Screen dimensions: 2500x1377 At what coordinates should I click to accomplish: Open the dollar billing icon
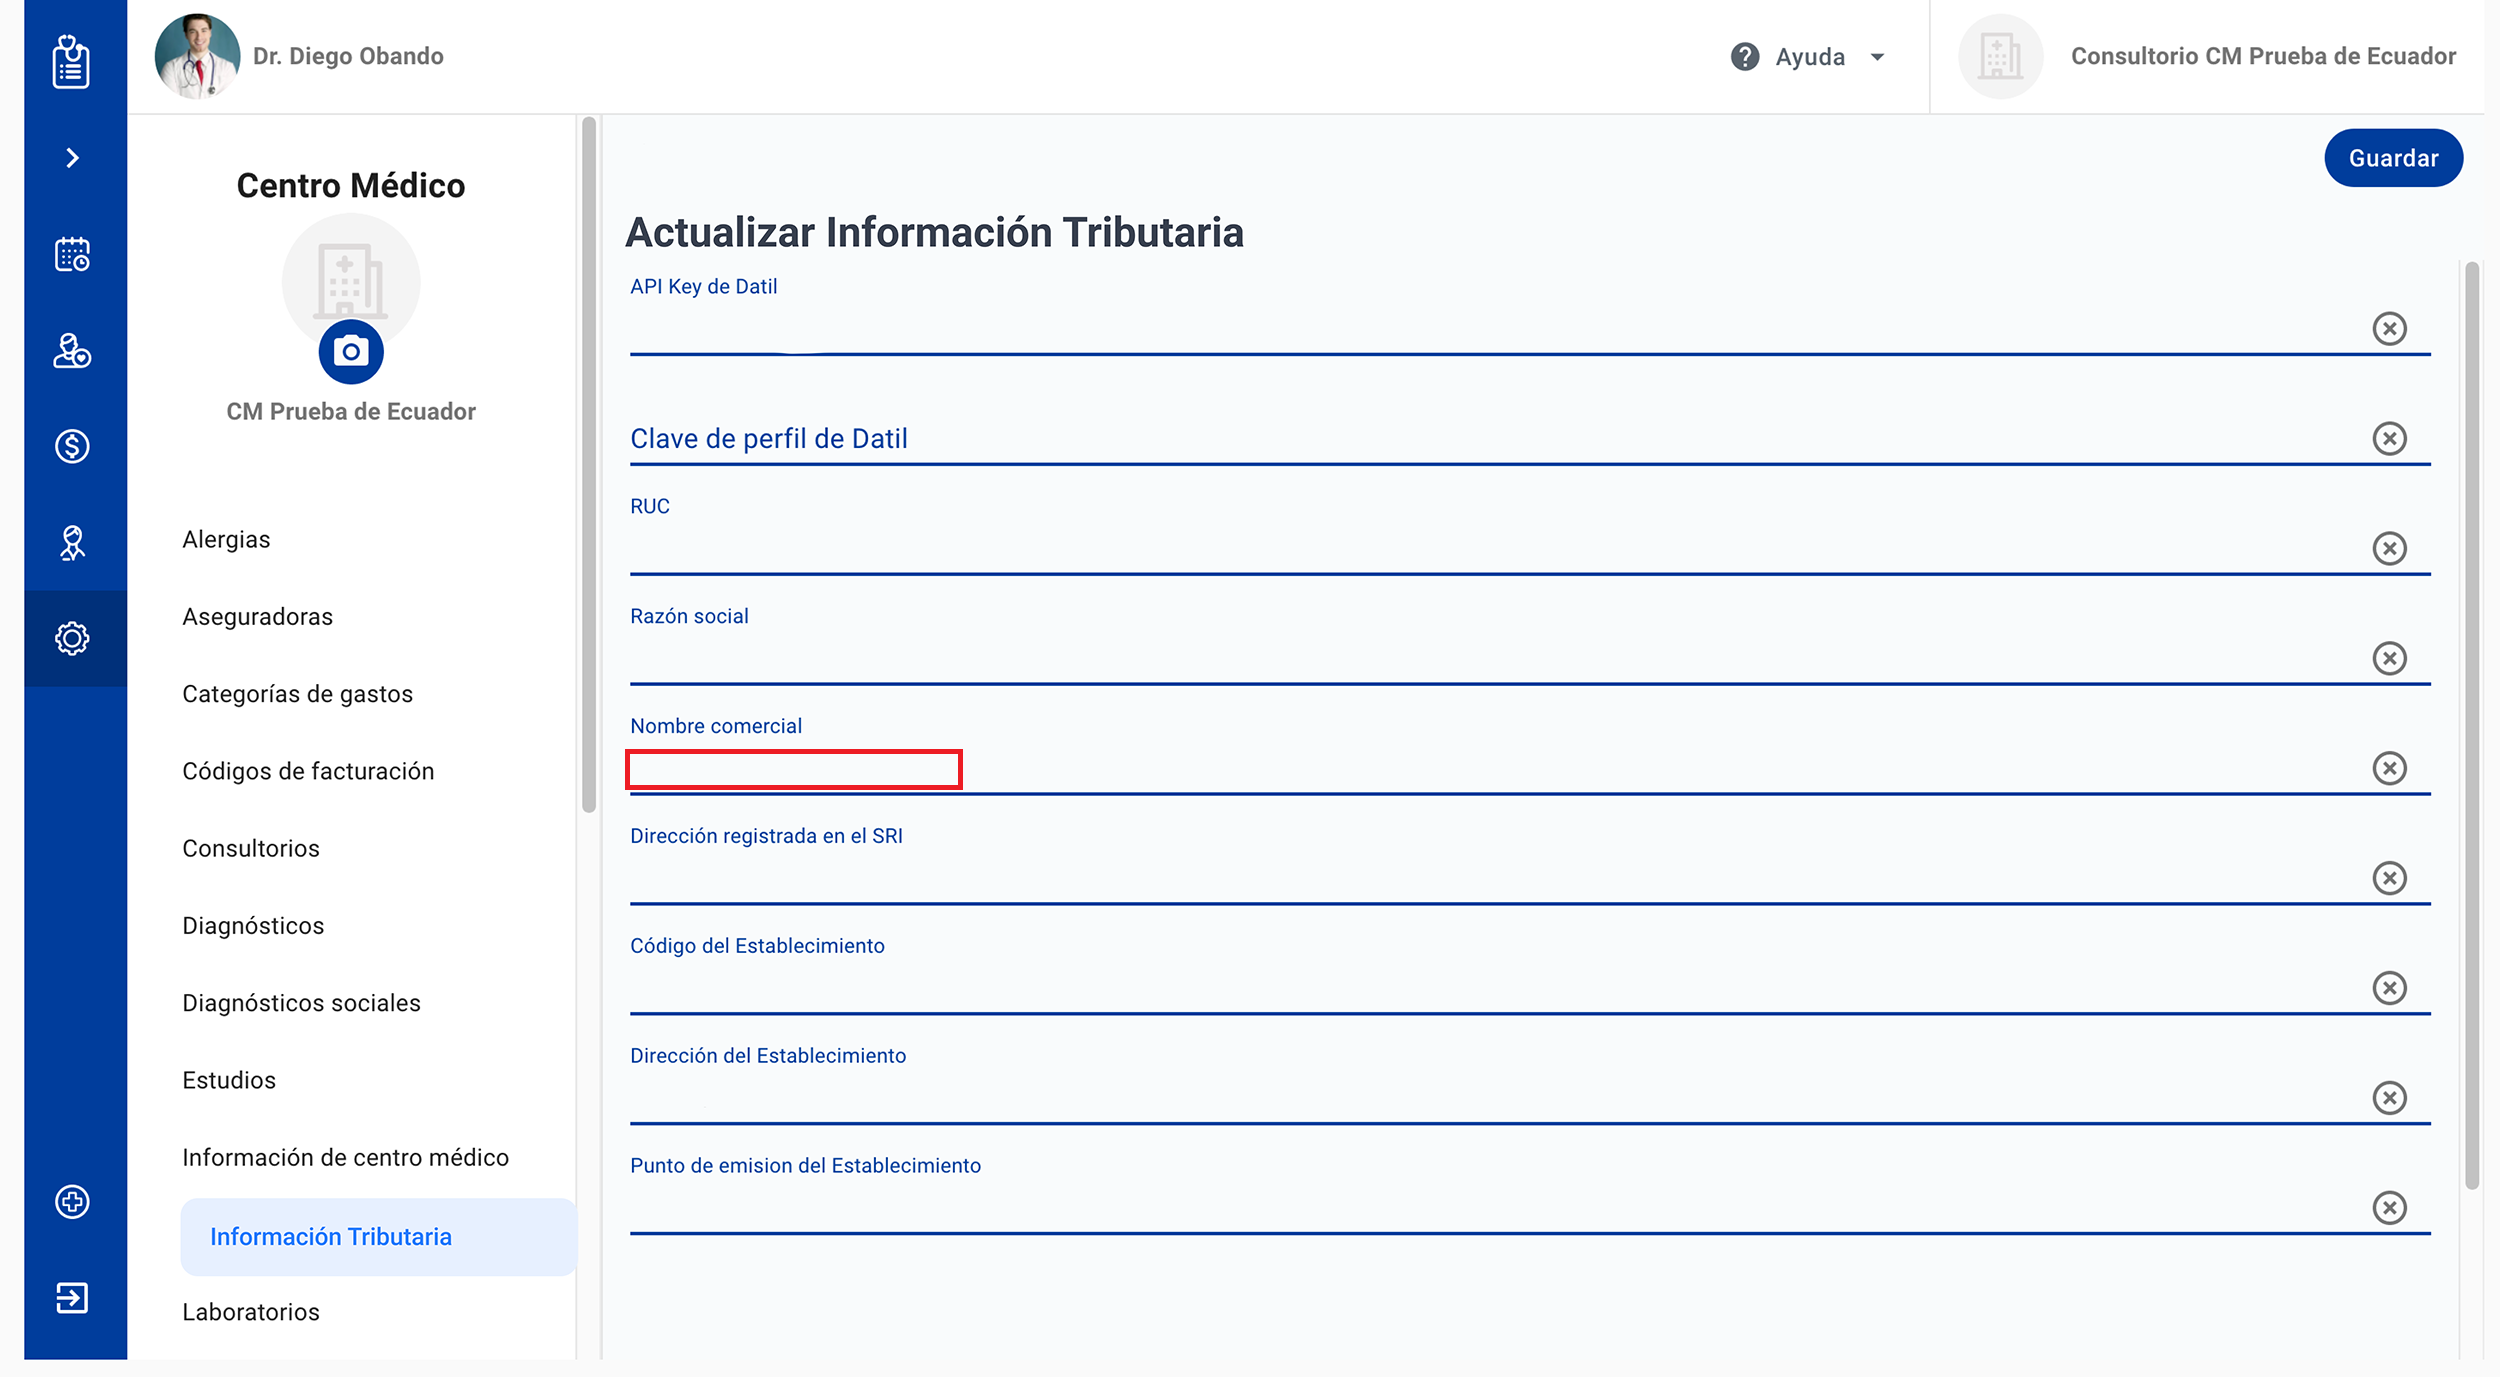[71, 446]
